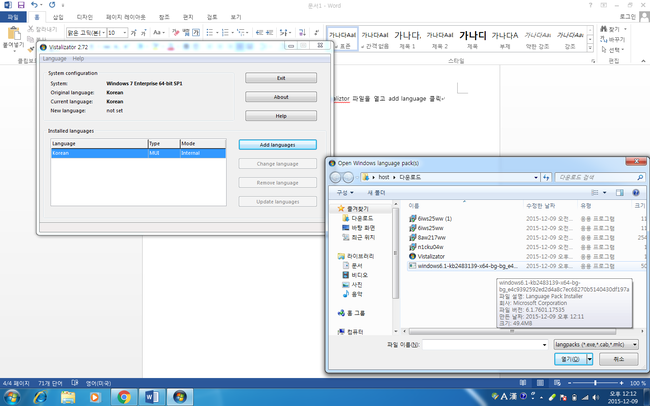Click the volume speaker icon in system tray
The height and width of the screenshot is (406, 650).
[x=596, y=397]
